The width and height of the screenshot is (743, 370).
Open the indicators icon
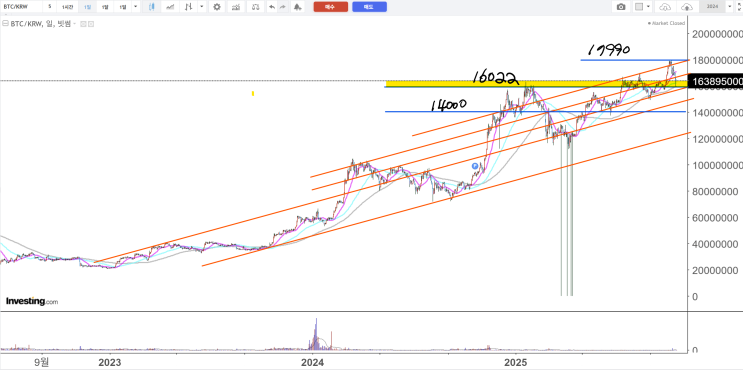(x=236, y=7)
